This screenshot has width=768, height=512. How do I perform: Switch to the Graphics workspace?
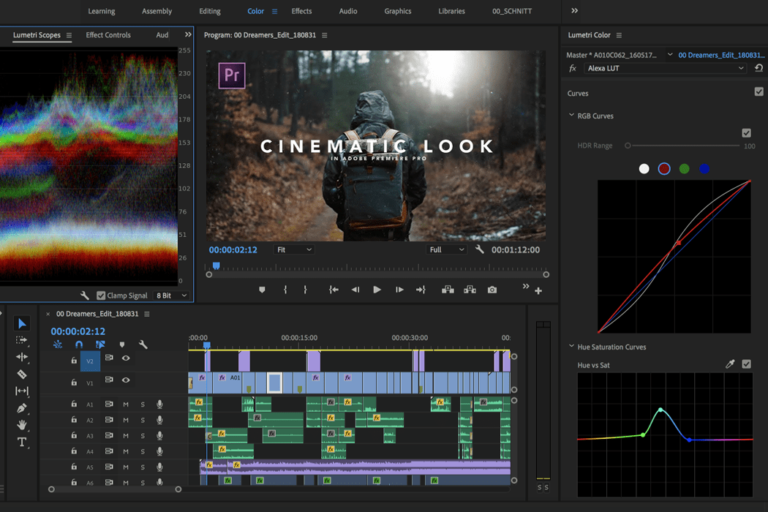[398, 11]
